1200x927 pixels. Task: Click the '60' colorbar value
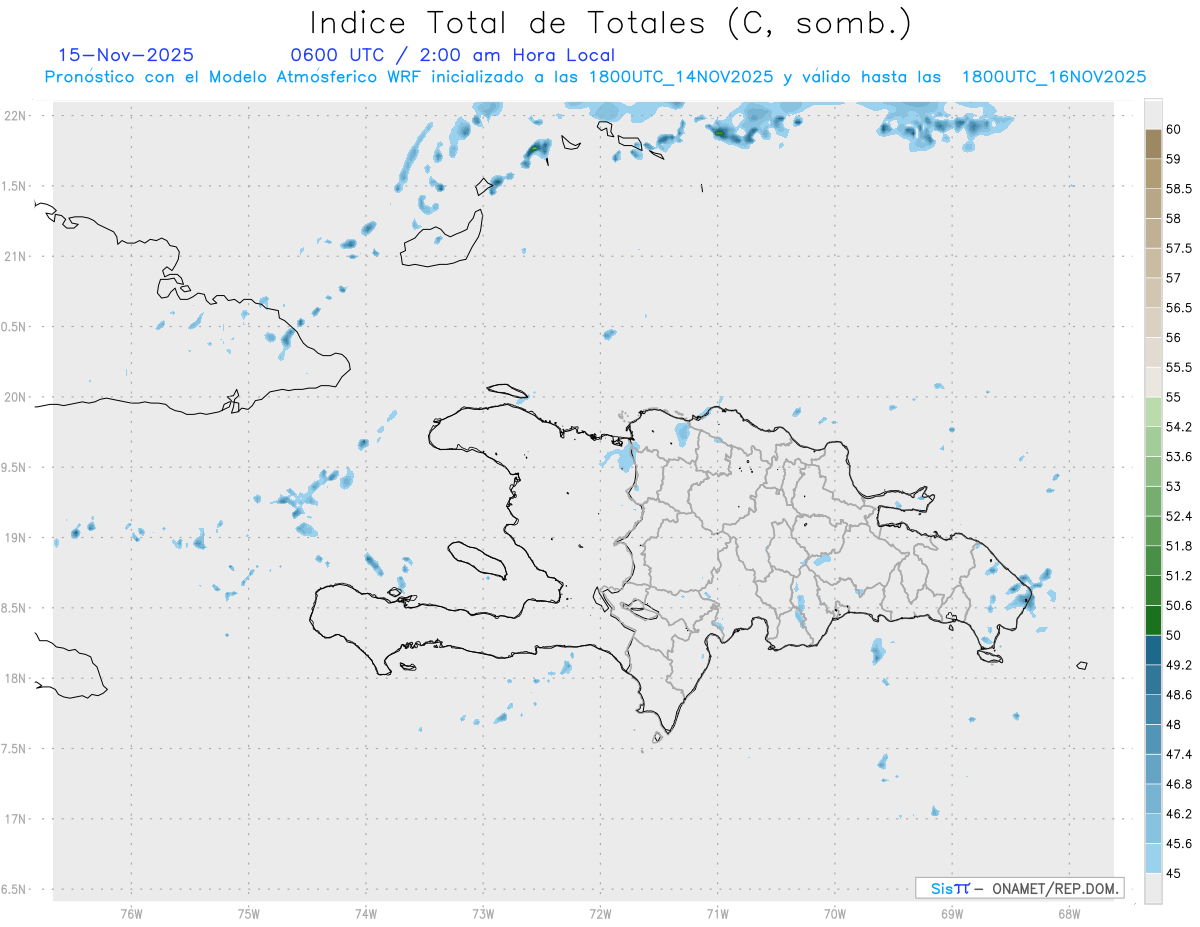[x=1173, y=129]
